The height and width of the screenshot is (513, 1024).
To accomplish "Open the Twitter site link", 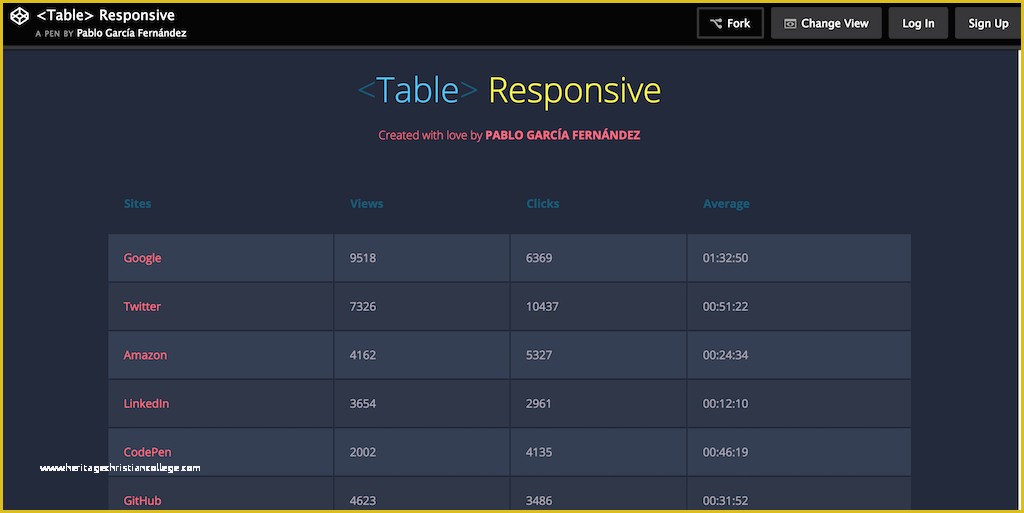I will pyautogui.click(x=142, y=306).
